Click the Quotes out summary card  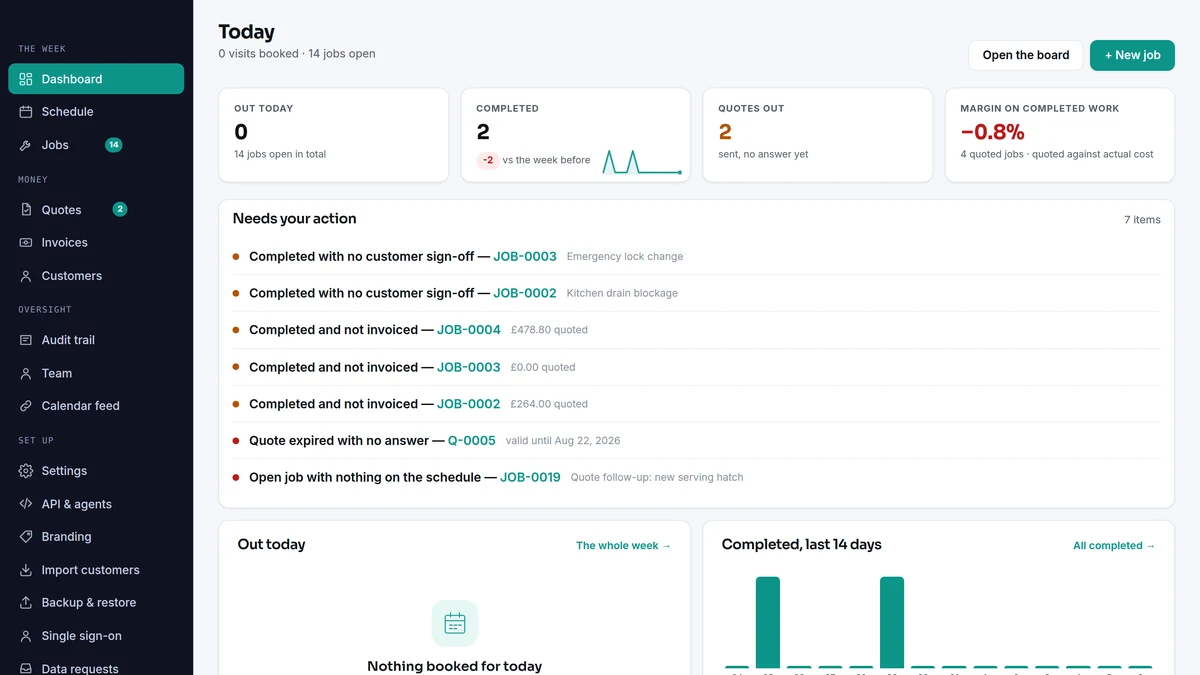(x=817, y=135)
